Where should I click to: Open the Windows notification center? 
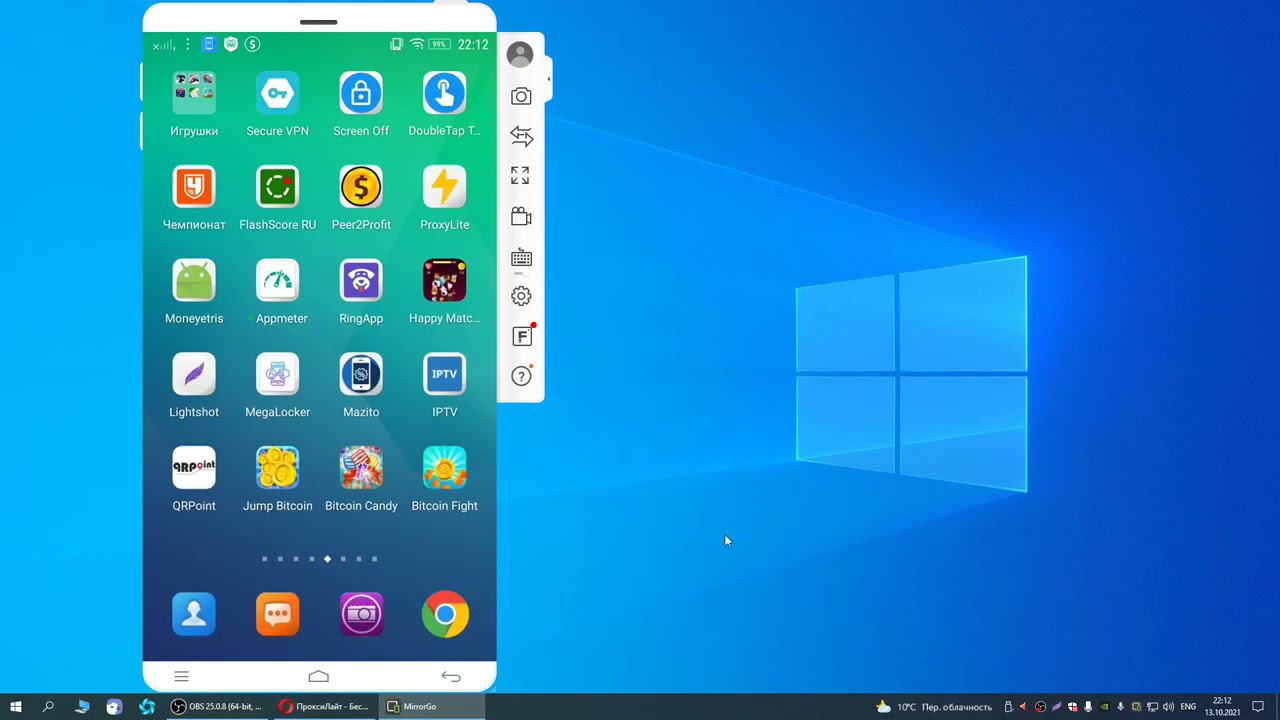[1259, 706]
